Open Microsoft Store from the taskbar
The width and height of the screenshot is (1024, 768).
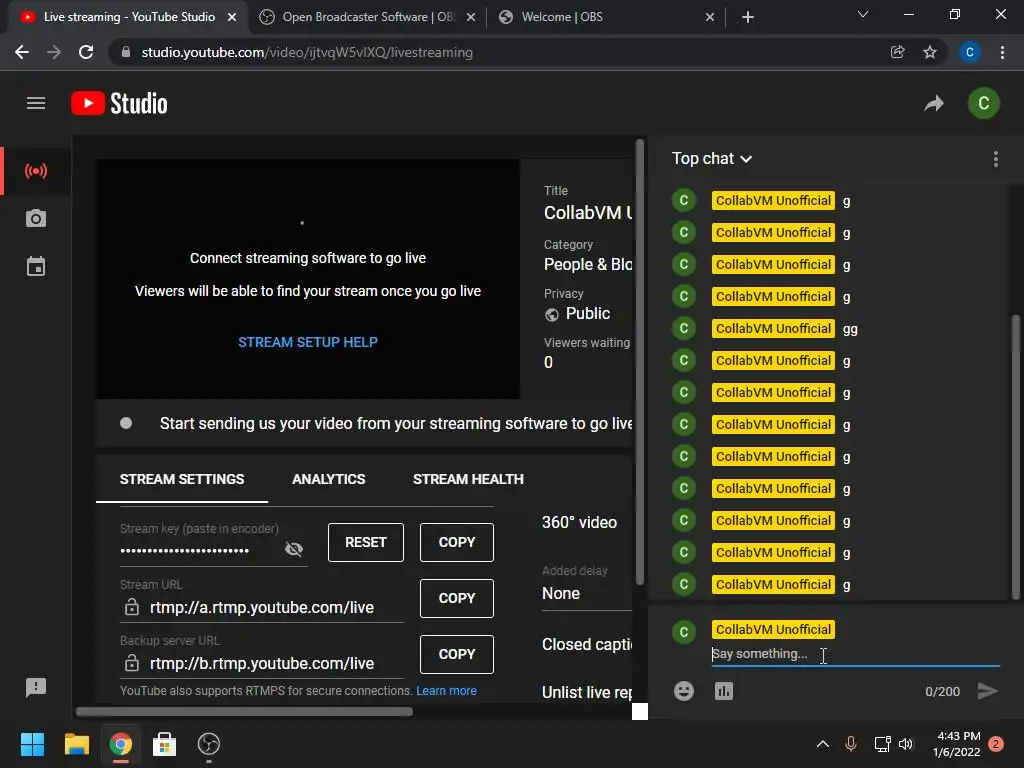click(165, 744)
